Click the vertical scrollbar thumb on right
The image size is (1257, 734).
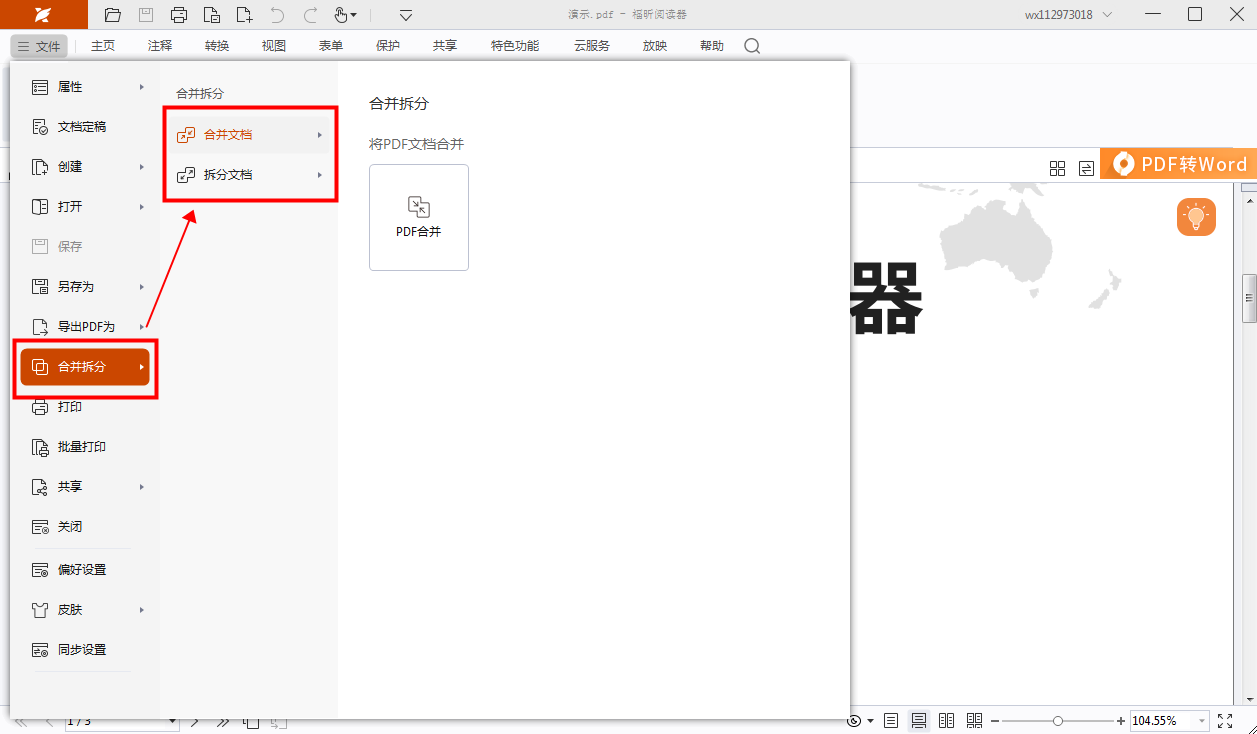tap(1249, 298)
